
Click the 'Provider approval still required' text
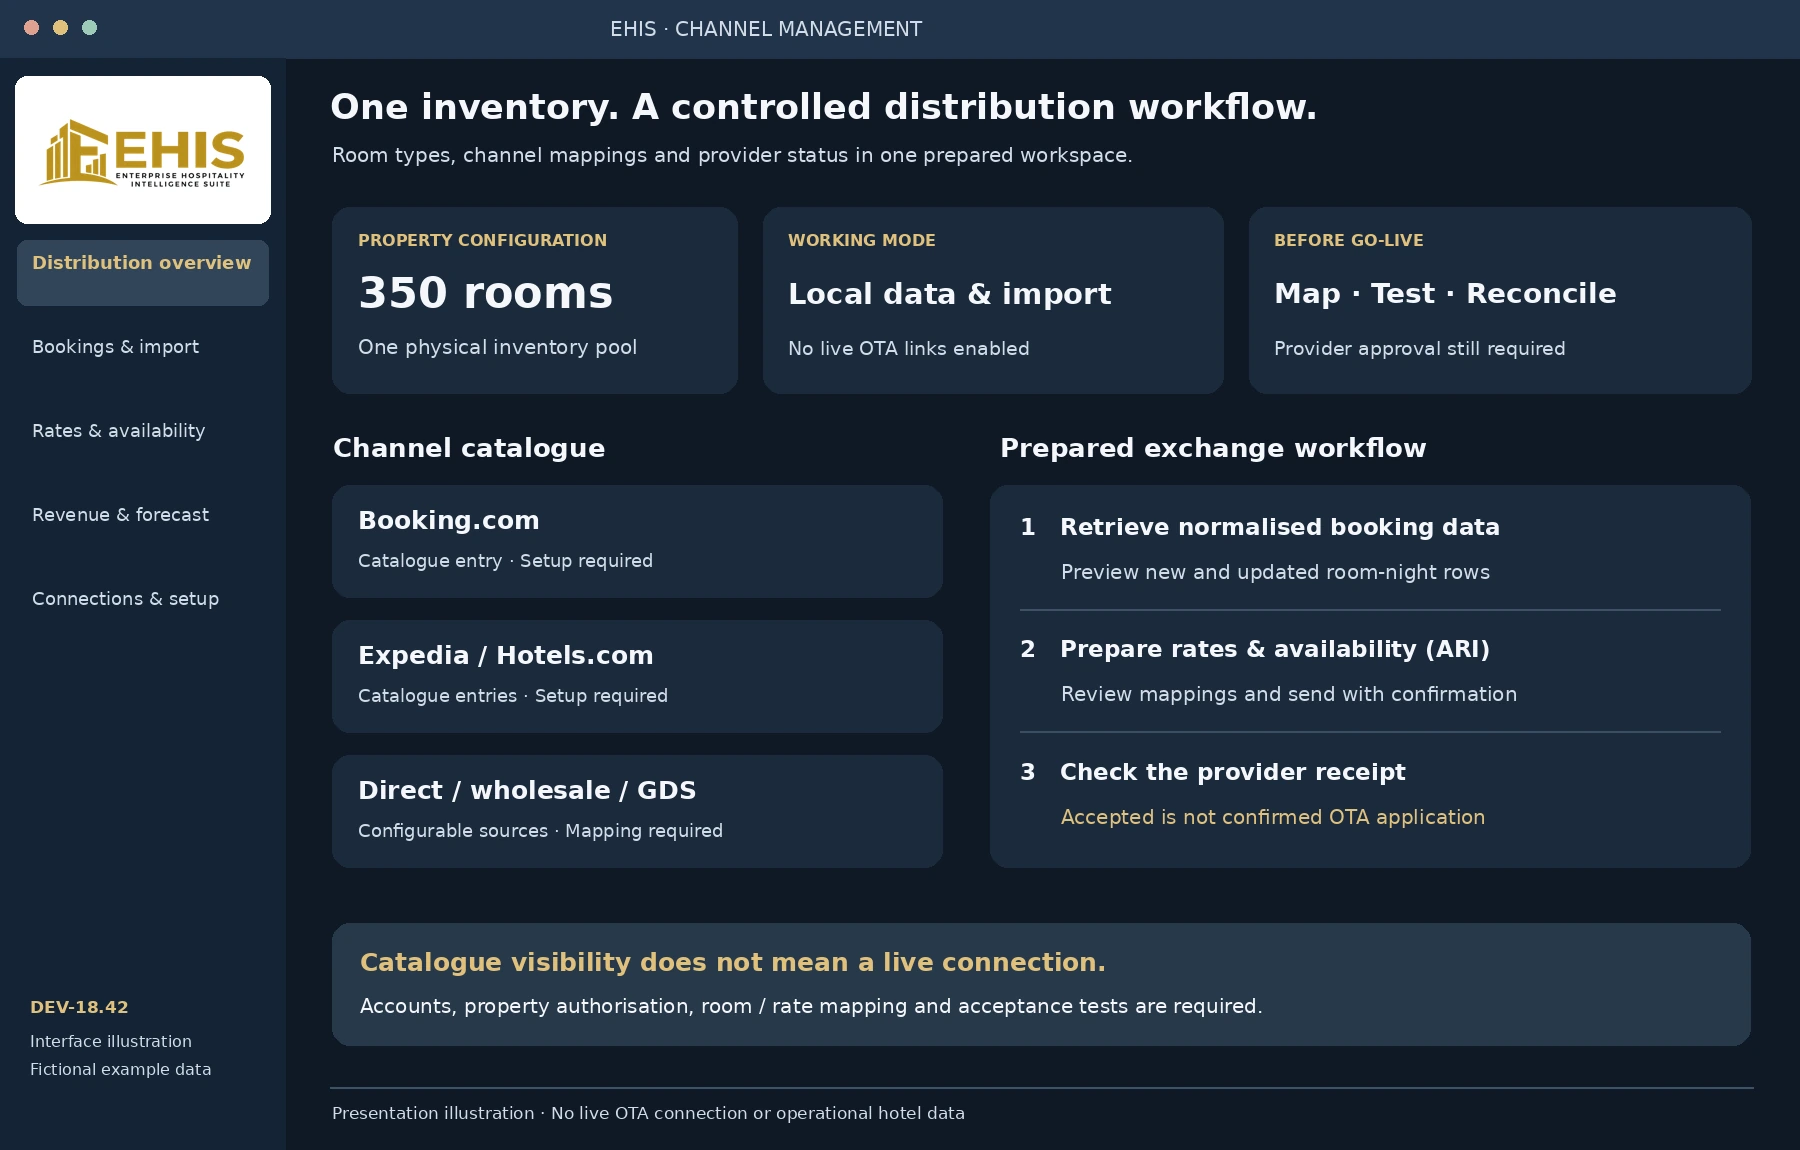pyautogui.click(x=1420, y=349)
